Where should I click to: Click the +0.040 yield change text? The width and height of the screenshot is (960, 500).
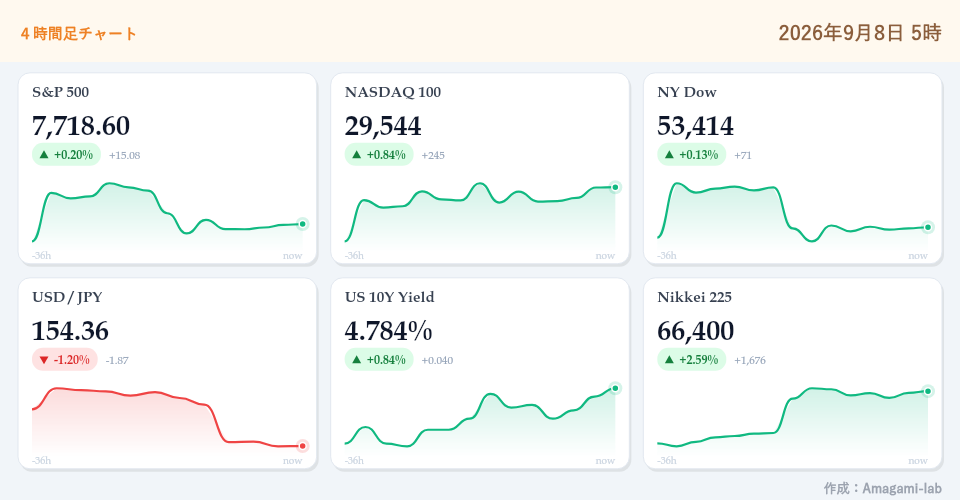[437, 360]
